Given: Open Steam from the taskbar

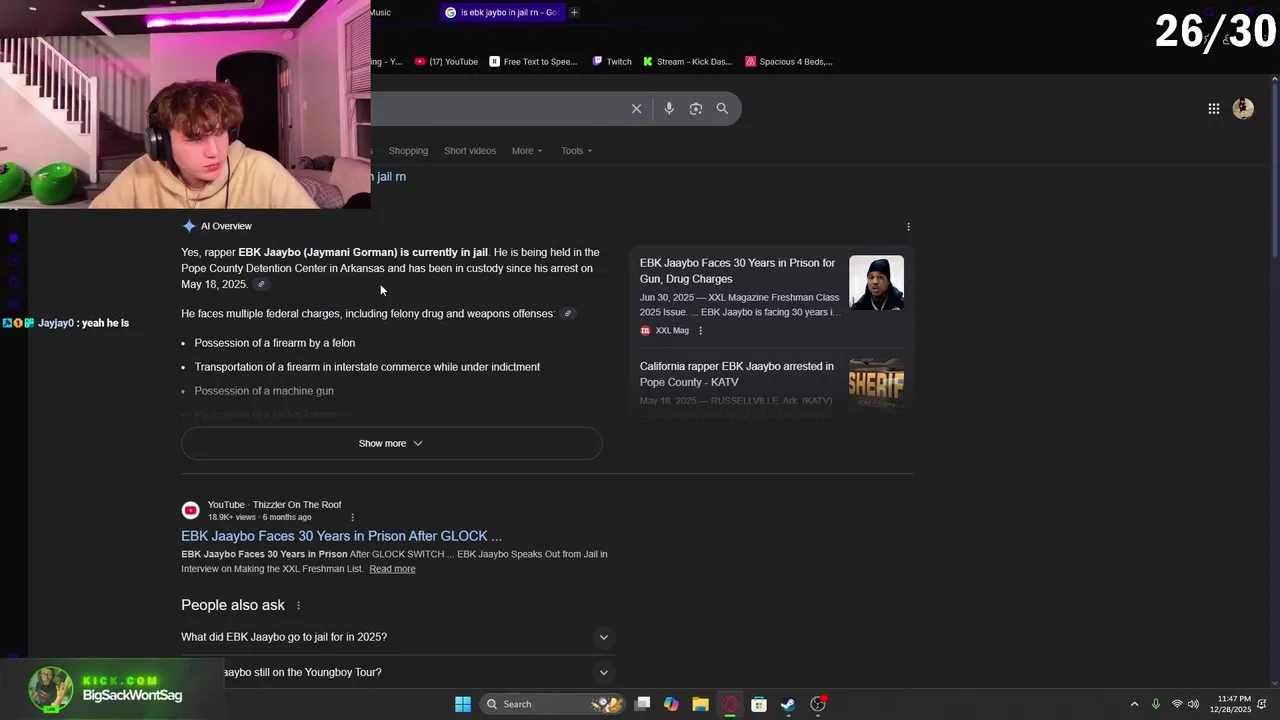Looking at the screenshot, I should 788,704.
